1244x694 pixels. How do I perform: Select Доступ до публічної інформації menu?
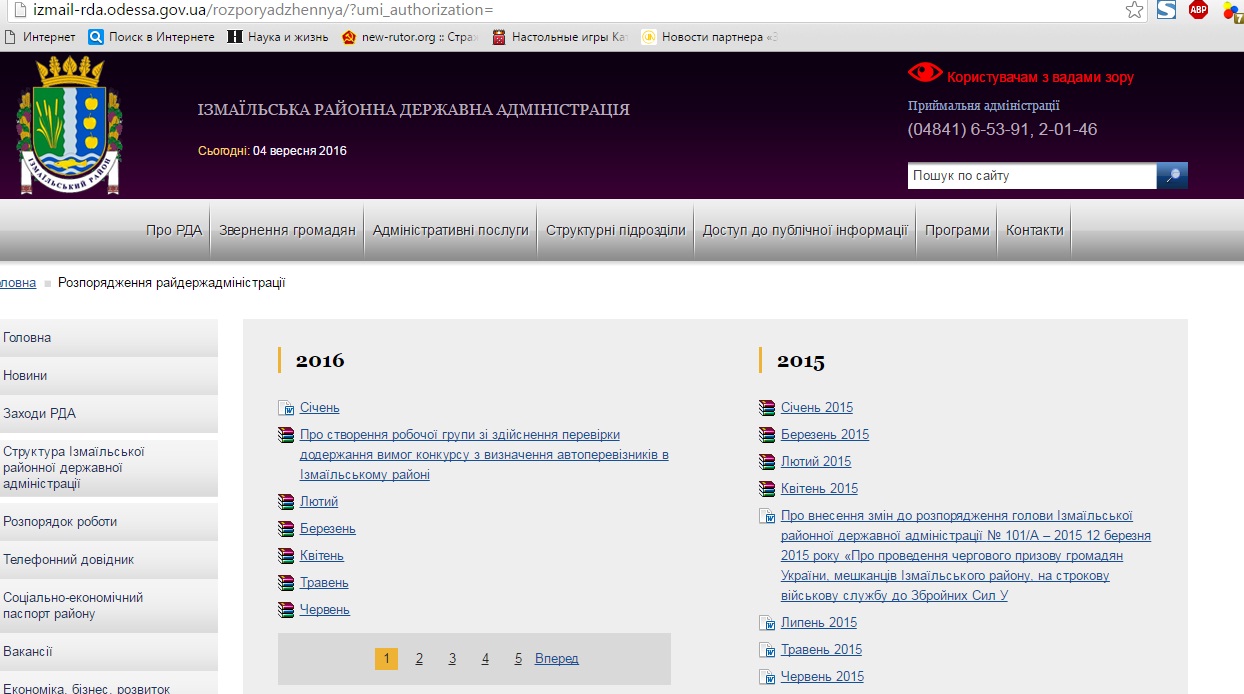[x=804, y=230]
